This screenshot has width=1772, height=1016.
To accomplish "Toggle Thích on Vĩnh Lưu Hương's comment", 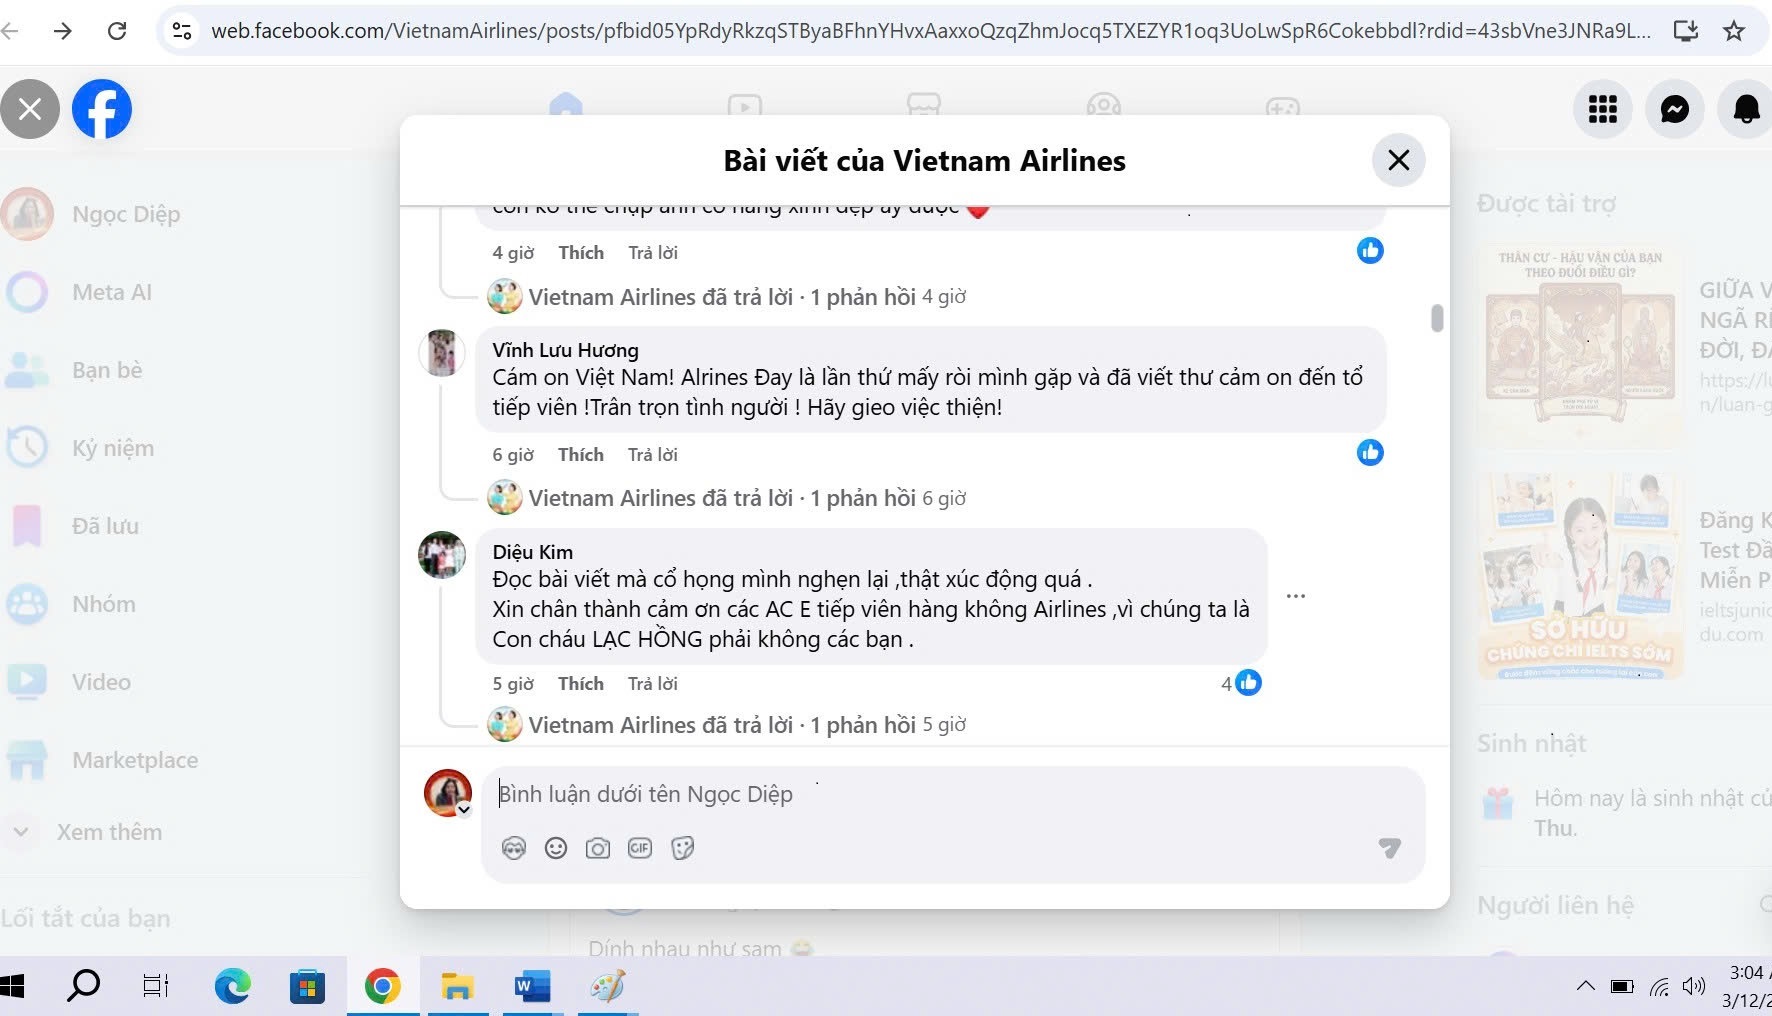I will click(x=580, y=455).
